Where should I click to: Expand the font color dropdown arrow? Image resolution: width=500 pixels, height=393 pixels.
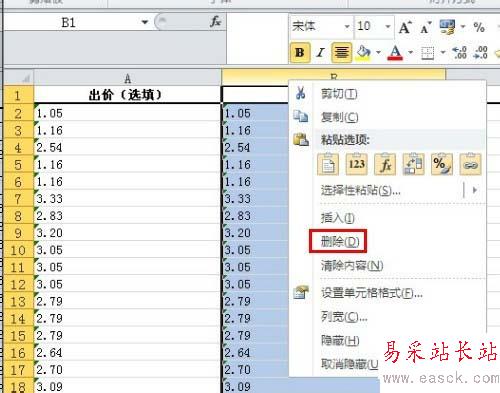tap(411, 52)
